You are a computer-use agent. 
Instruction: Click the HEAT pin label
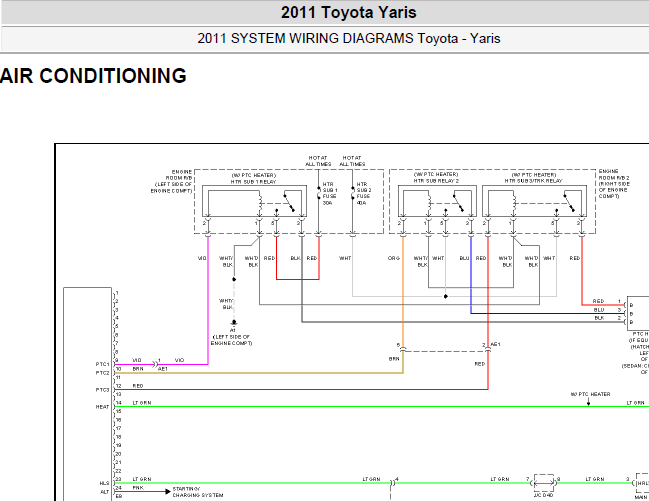pos(102,407)
